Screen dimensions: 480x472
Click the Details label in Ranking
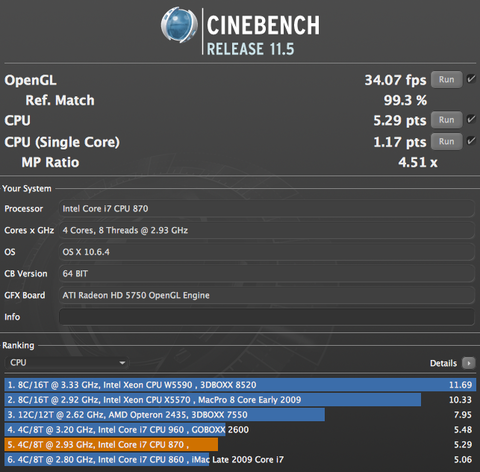443,363
